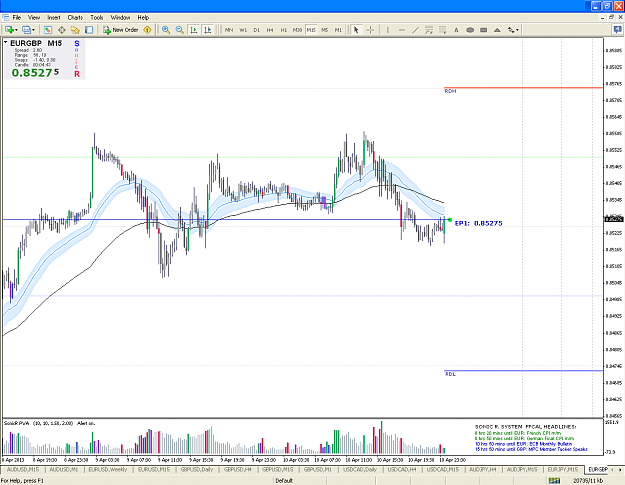Click the Zoom Out magnifier
The width and height of the screenshot is (625, 485).
coord(180,30)
